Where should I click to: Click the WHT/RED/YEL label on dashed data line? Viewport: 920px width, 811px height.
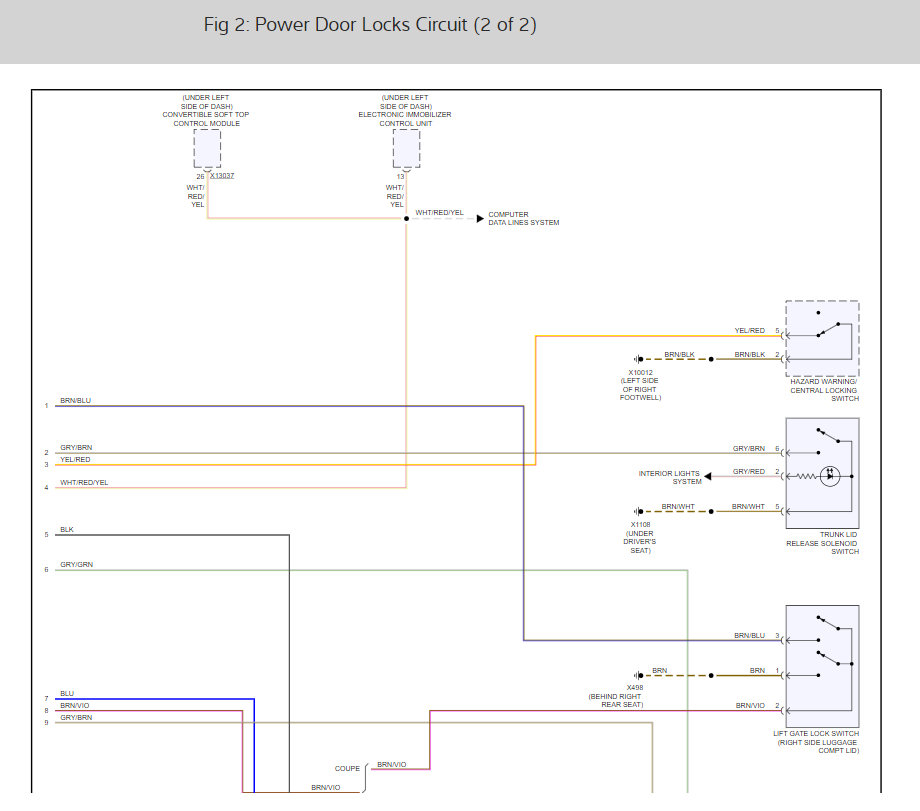[x=439, y=212]
